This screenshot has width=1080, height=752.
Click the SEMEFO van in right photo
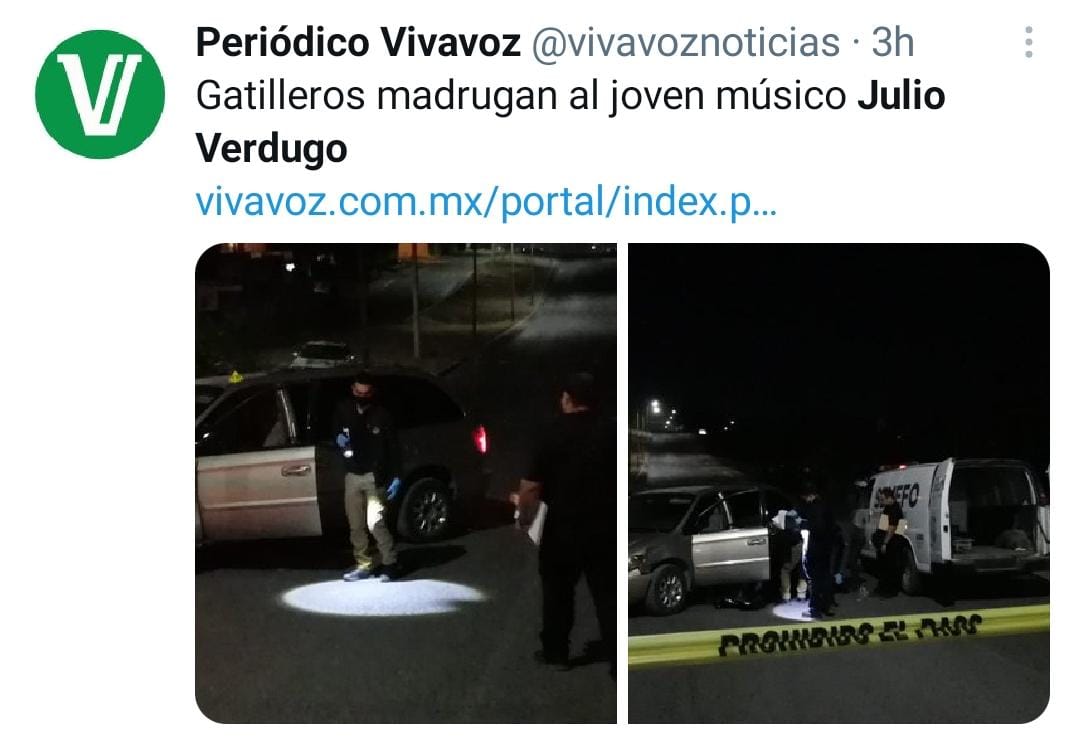pyautogui.click(x=952, y=521)
